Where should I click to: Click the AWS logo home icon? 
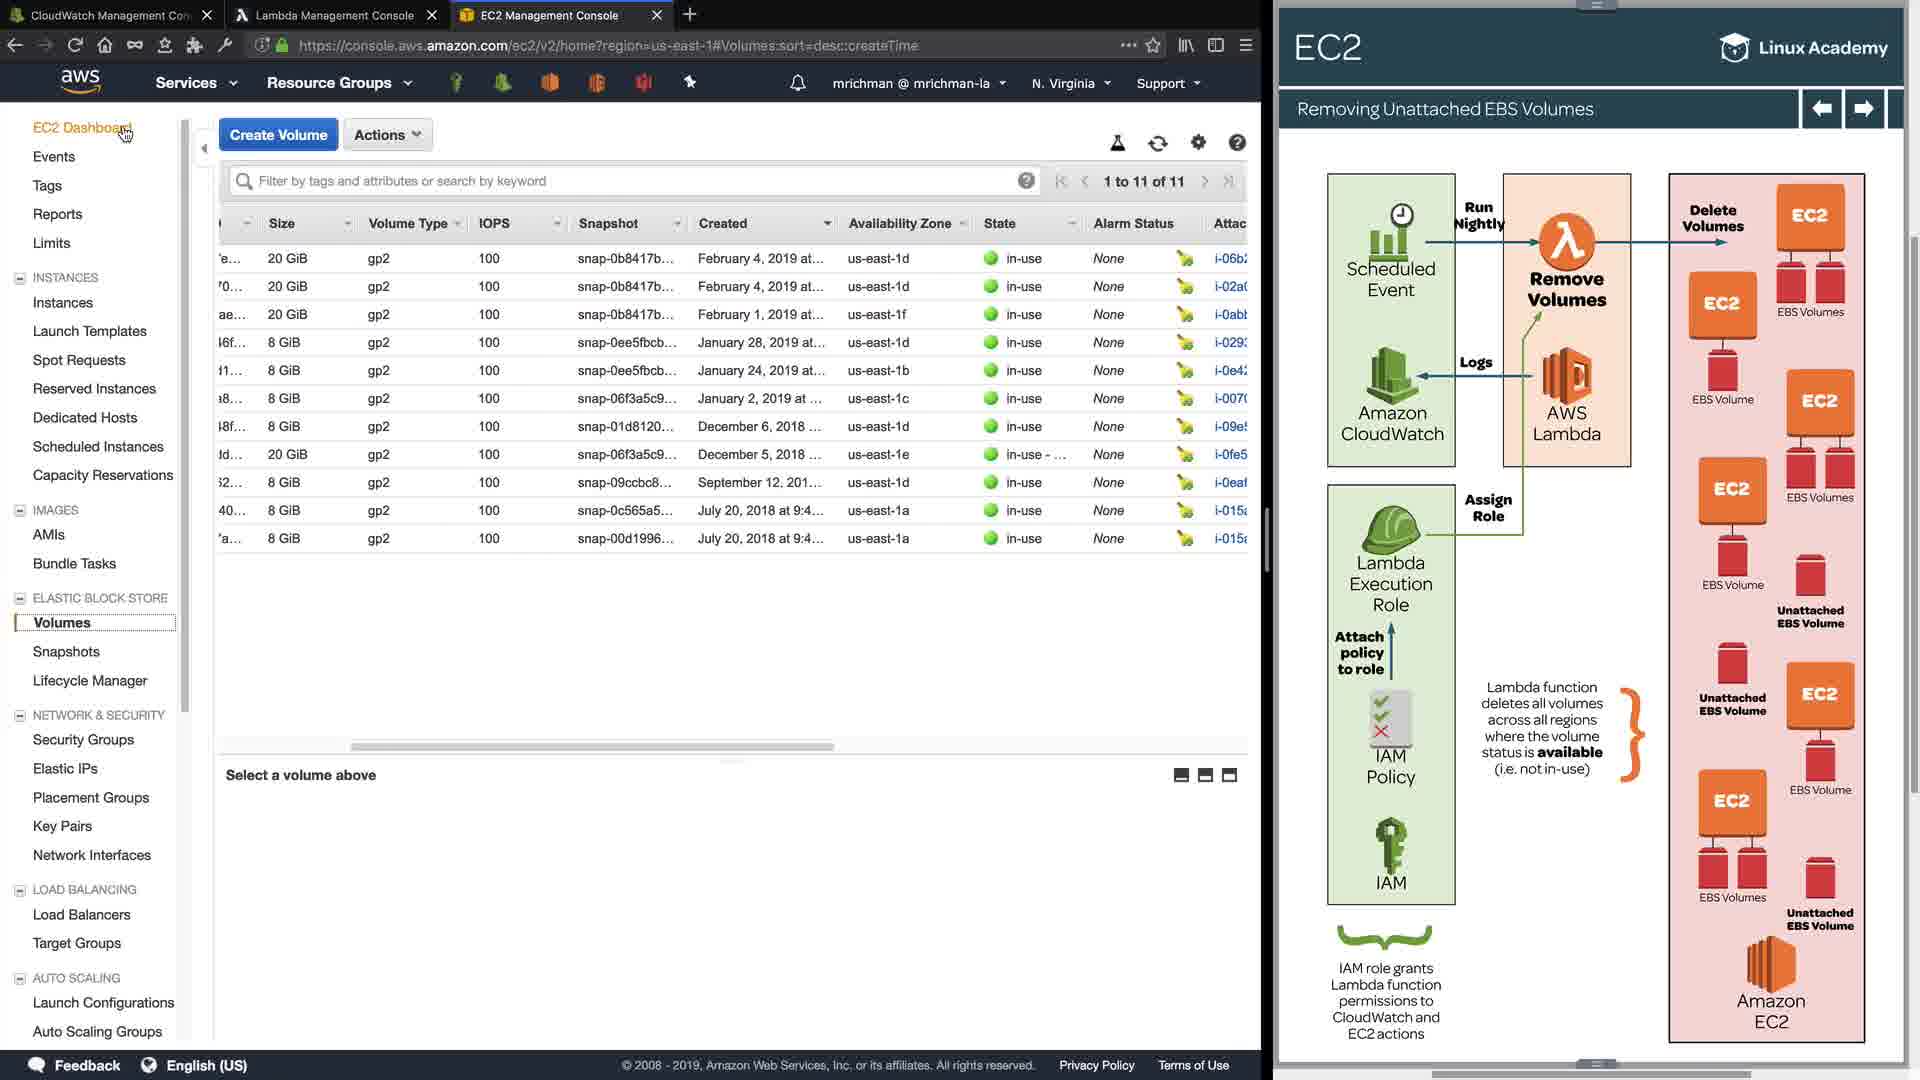coord(80,81)
